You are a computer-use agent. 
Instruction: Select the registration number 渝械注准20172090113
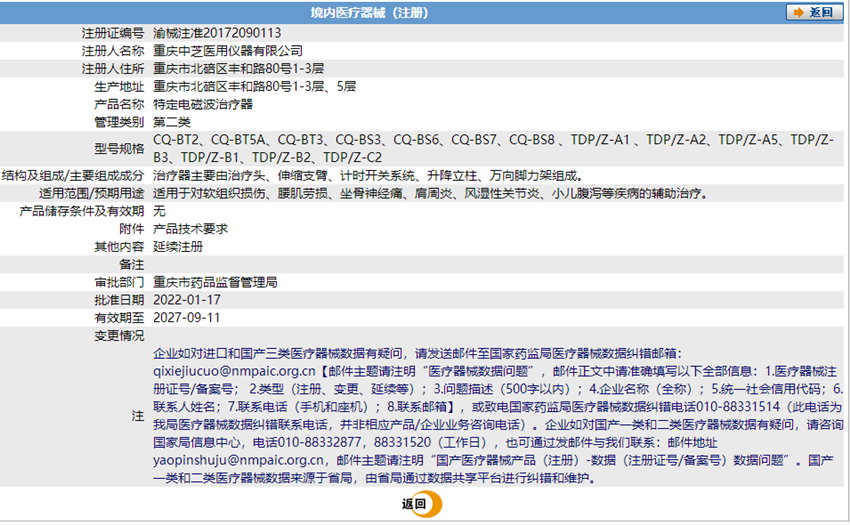(x=217, y=33)
